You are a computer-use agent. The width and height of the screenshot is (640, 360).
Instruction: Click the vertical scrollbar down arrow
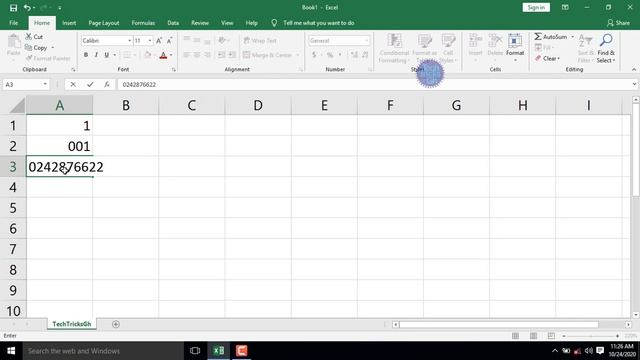tap(636, 315)
